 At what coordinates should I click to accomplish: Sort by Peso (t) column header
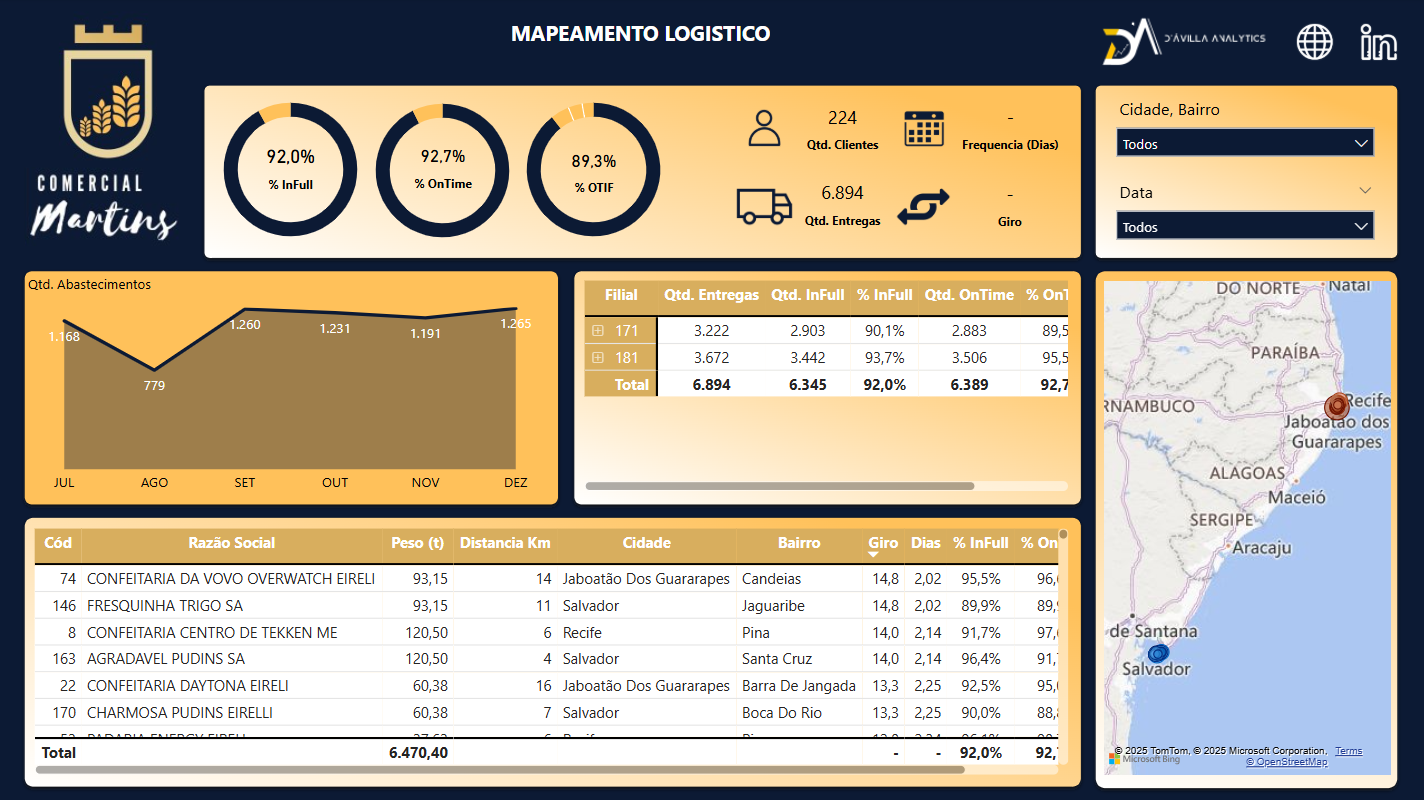(x=418, y=543)
